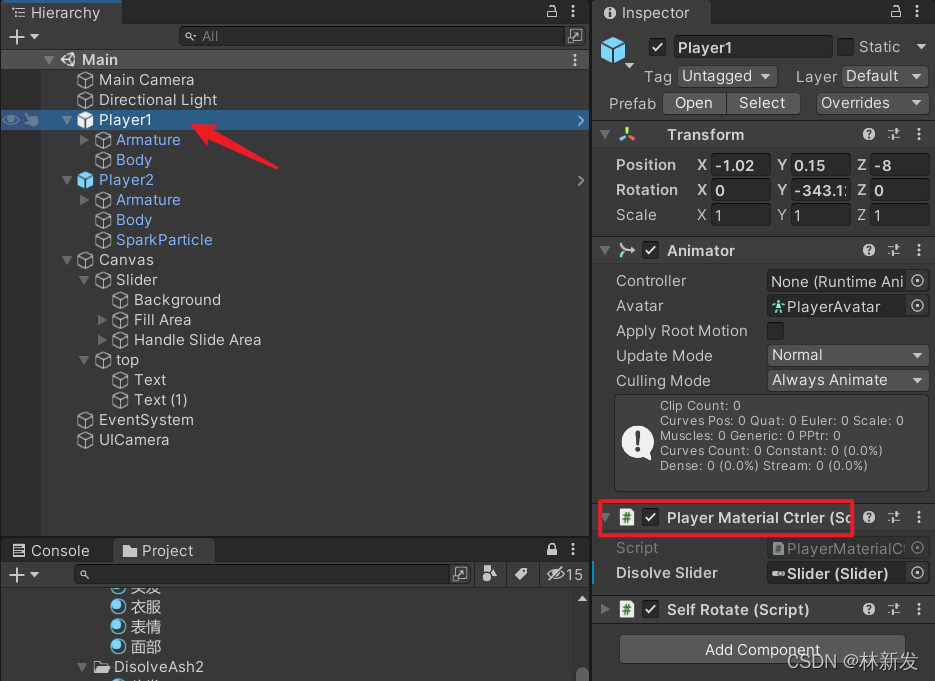Click the Hierarchy search field

pos(371,36)
